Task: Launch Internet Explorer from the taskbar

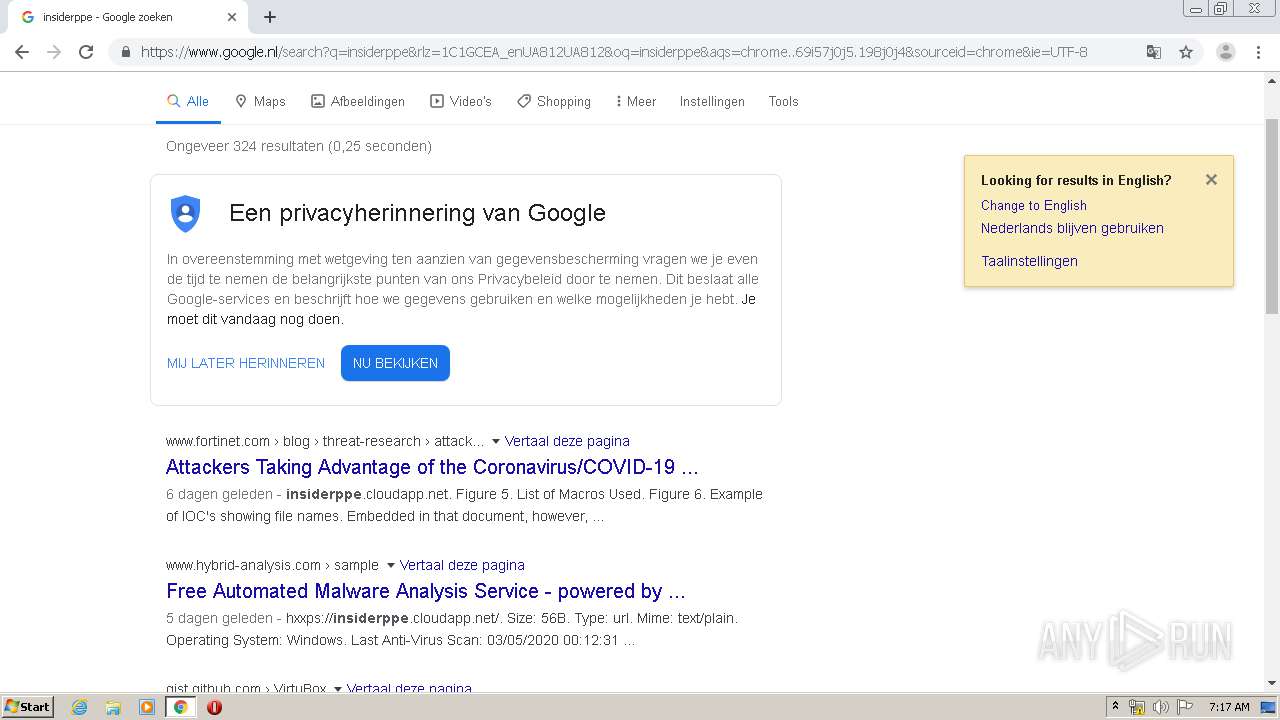Action: [80, 707]
